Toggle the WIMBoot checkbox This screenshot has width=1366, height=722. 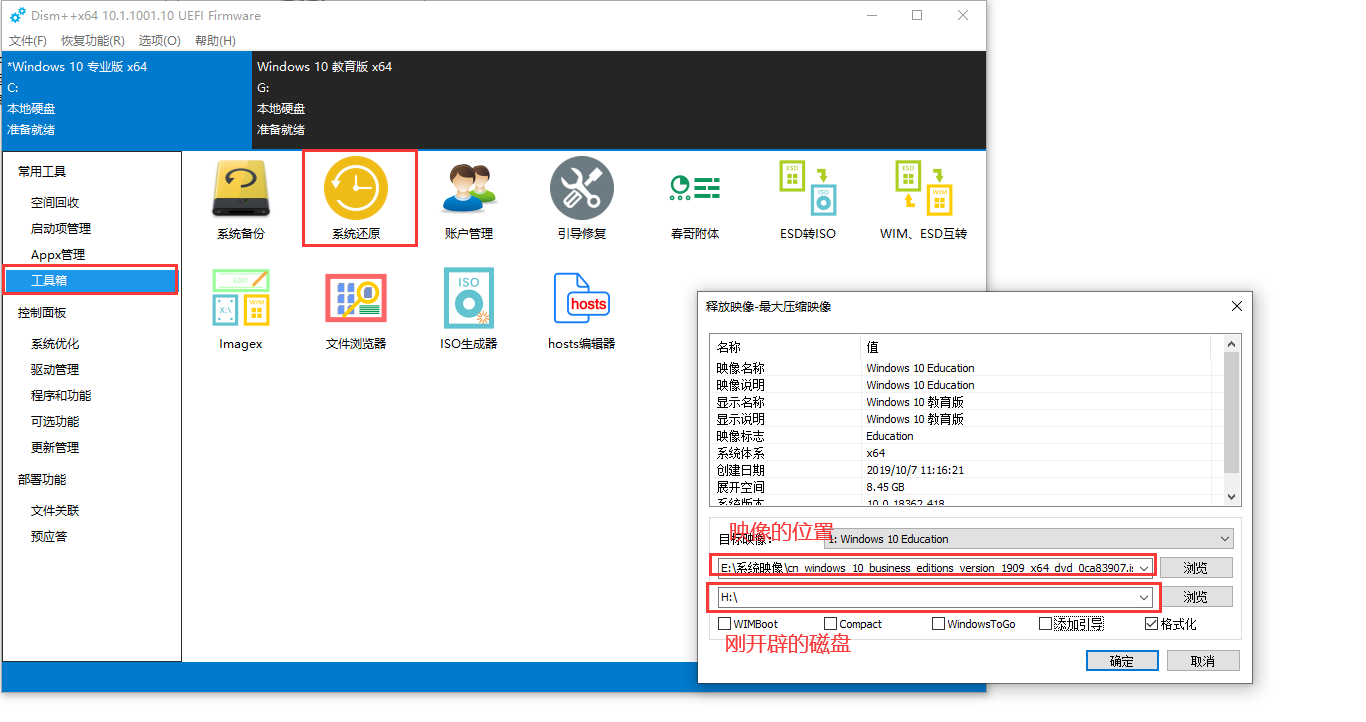point(725,624)
